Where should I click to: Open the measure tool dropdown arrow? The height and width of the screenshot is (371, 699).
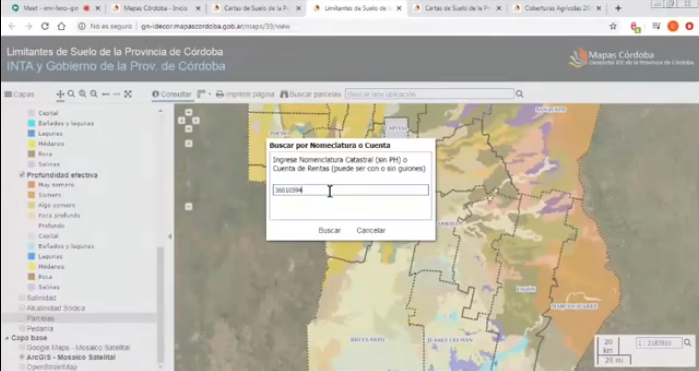coord(210,94)
